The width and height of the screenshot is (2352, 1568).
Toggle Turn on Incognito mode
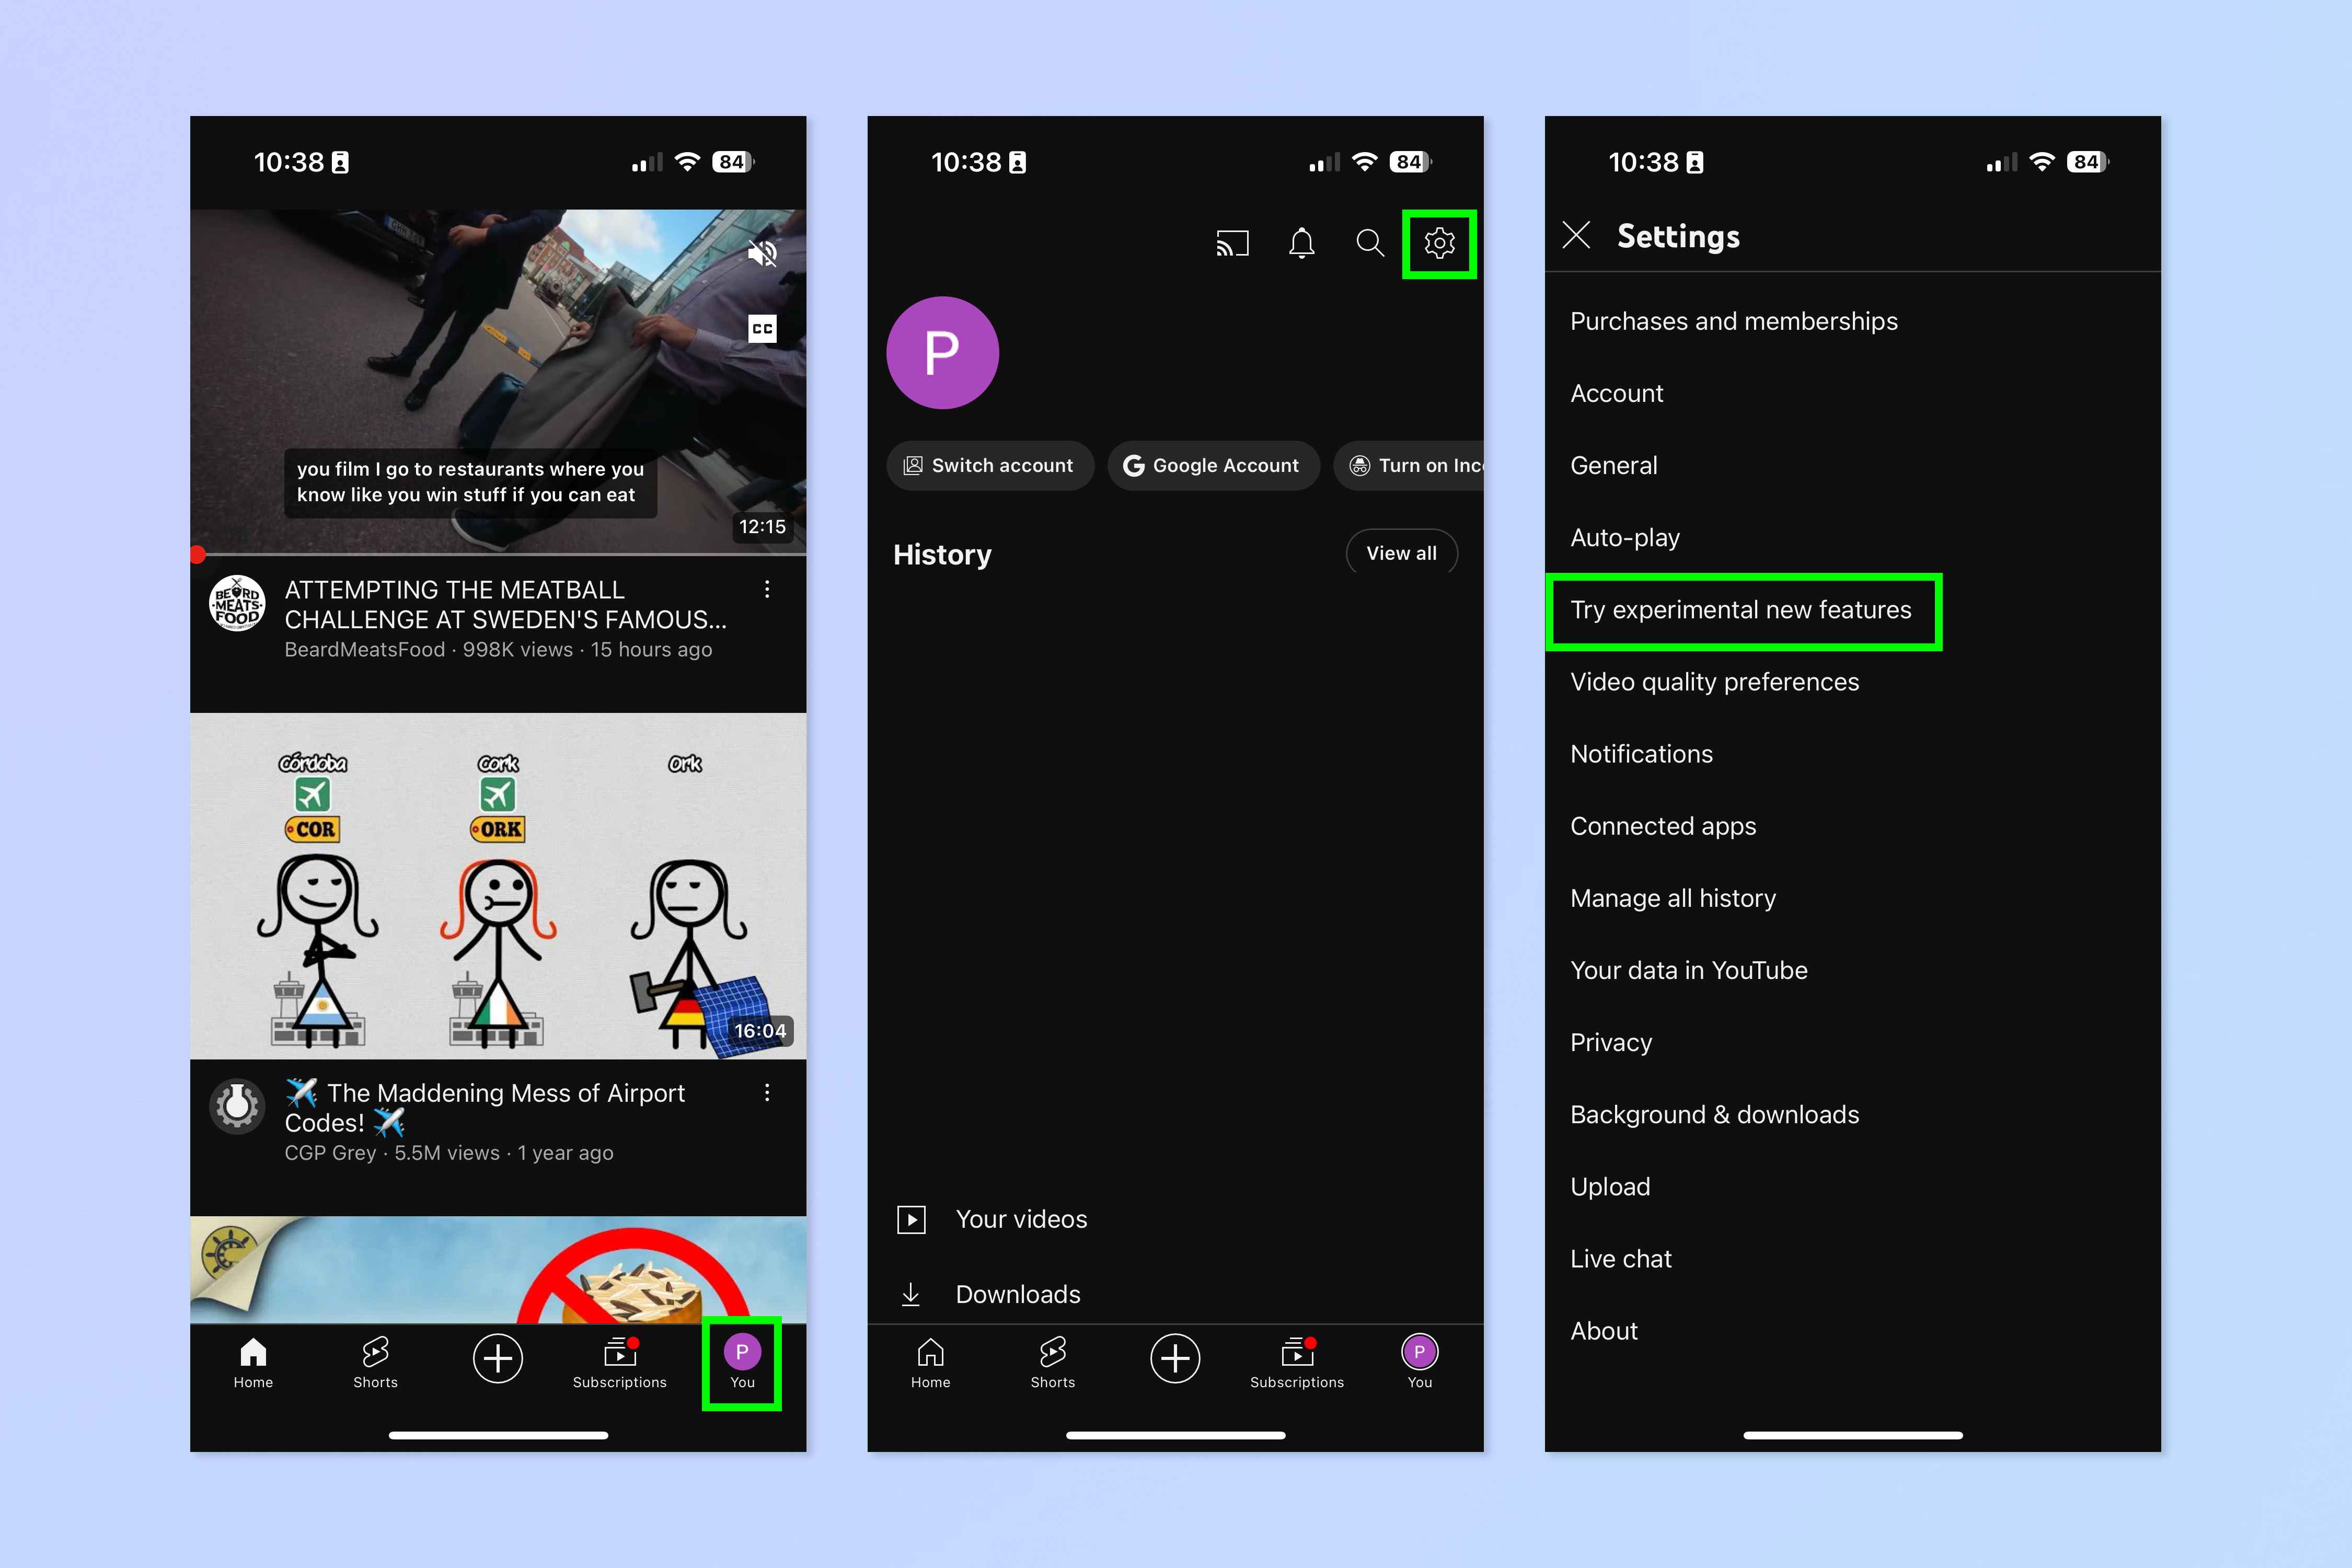click(x=1417, y=464)
